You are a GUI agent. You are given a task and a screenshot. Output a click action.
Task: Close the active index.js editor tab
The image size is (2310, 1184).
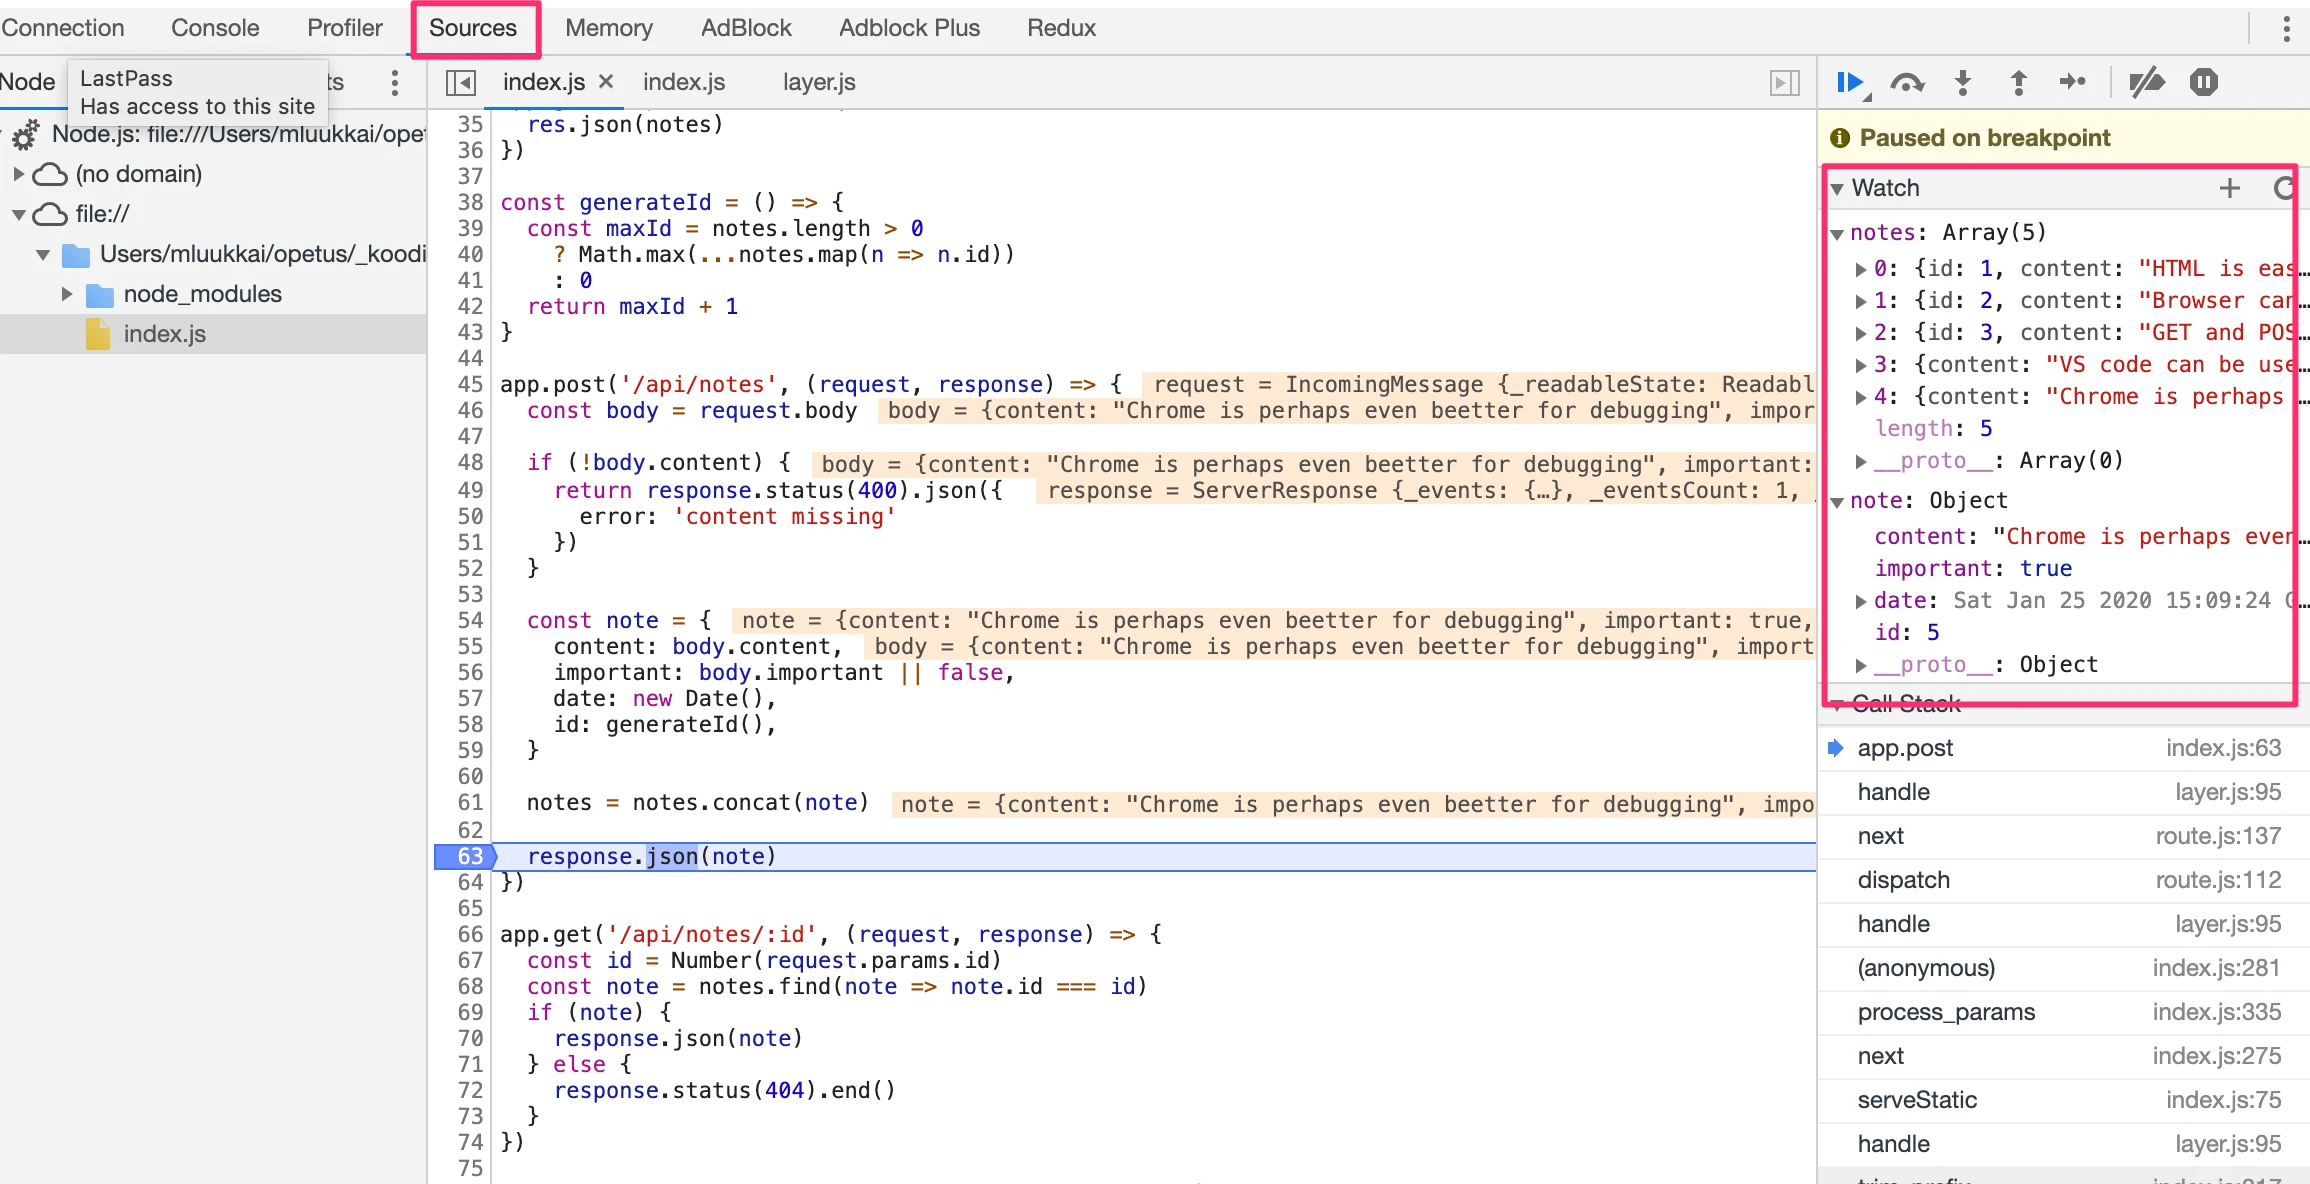pos(606,82)
